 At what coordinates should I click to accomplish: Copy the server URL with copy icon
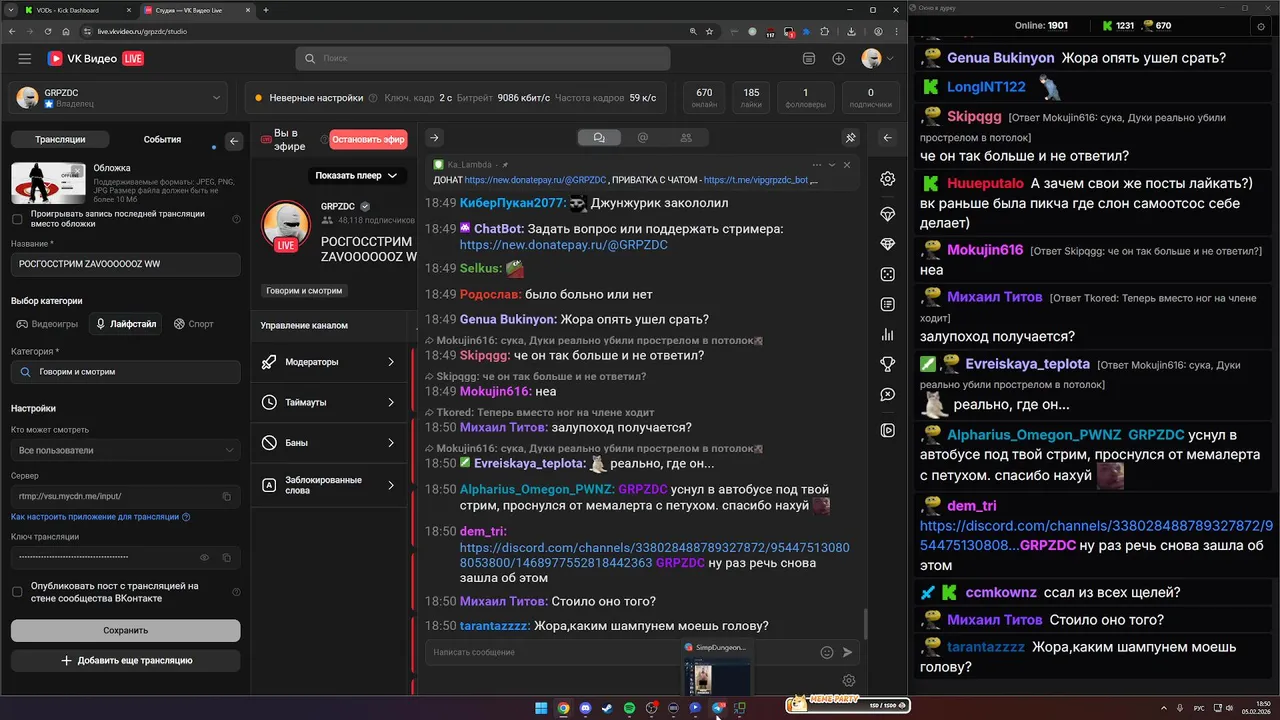226,496
